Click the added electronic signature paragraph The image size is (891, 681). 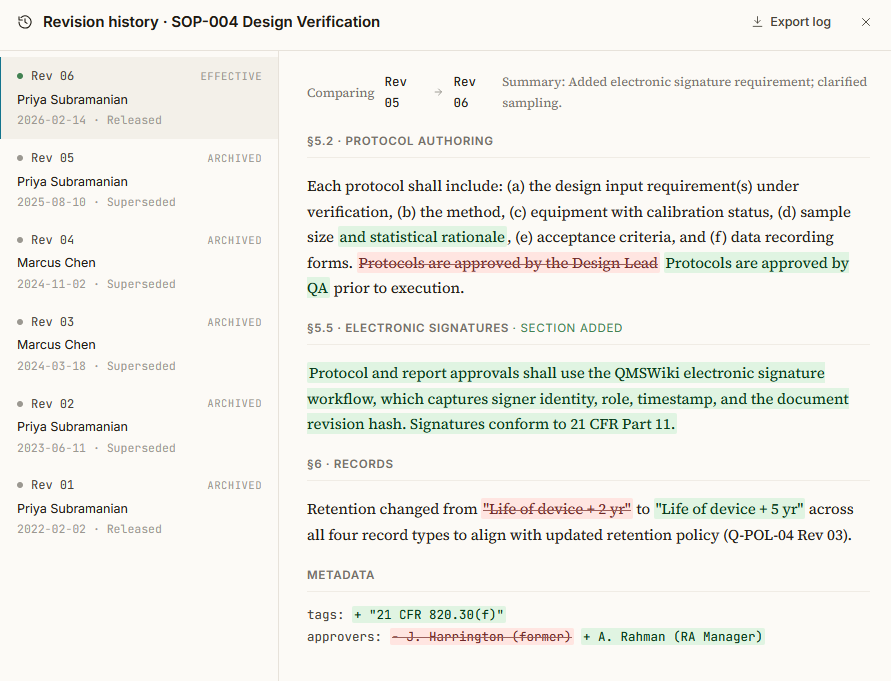[x=578, y=398]
